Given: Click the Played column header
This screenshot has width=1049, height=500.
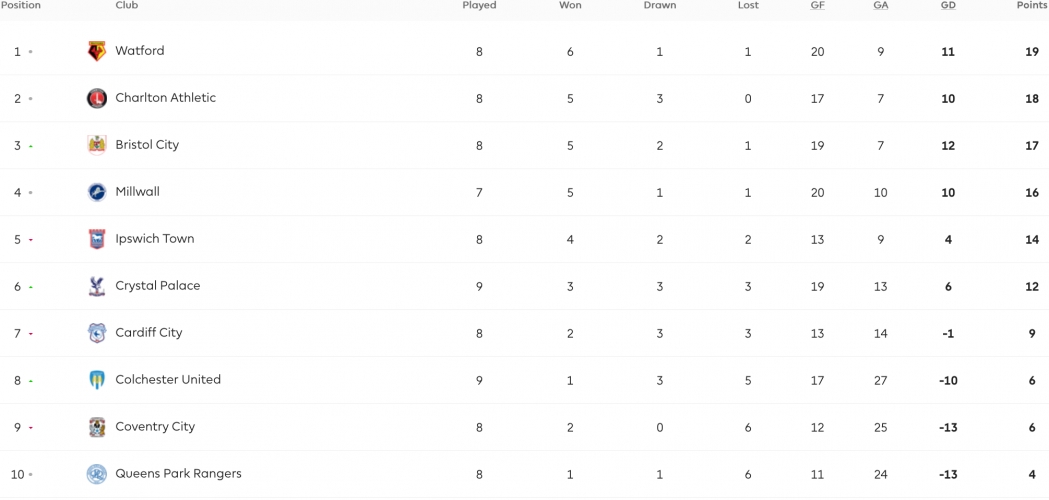Looking at the screenshot, I should pos(479,5).
